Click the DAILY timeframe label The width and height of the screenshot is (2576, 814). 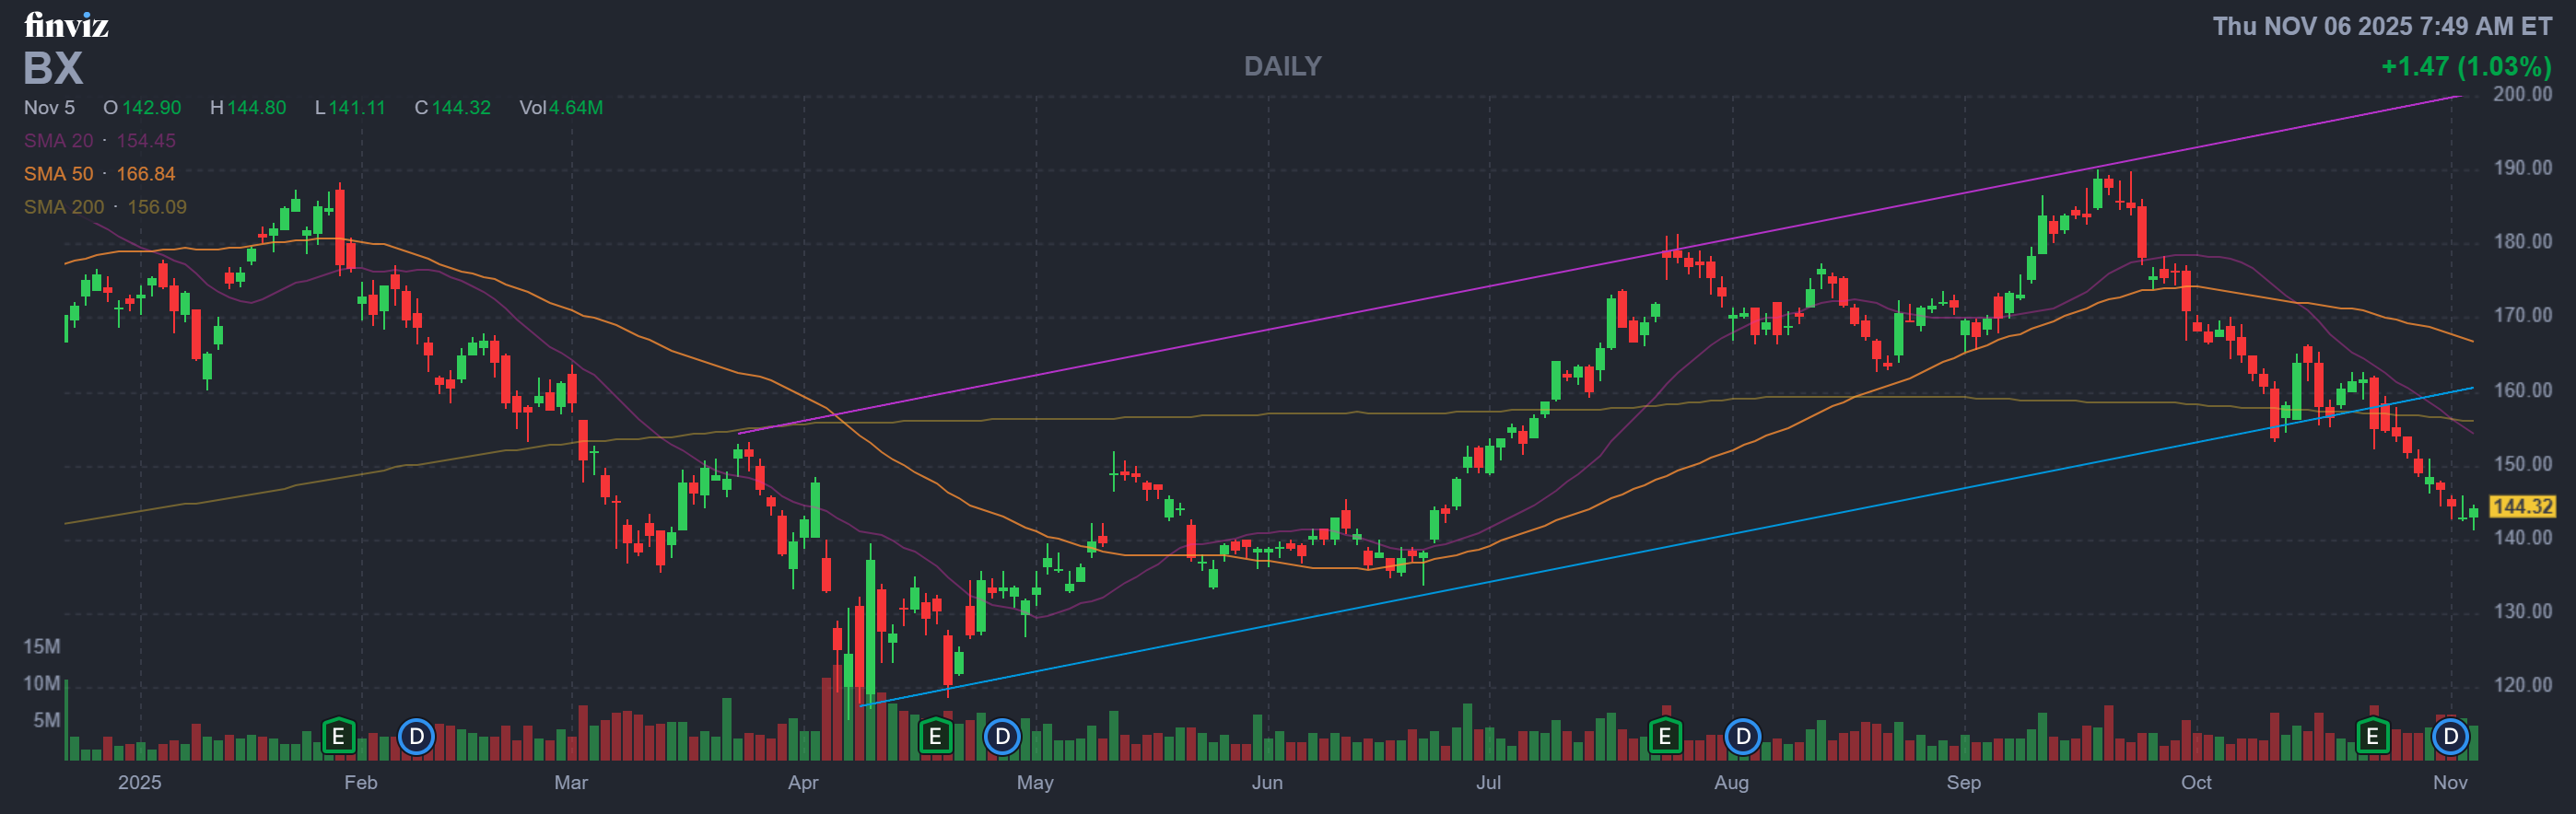[1282, 66]
